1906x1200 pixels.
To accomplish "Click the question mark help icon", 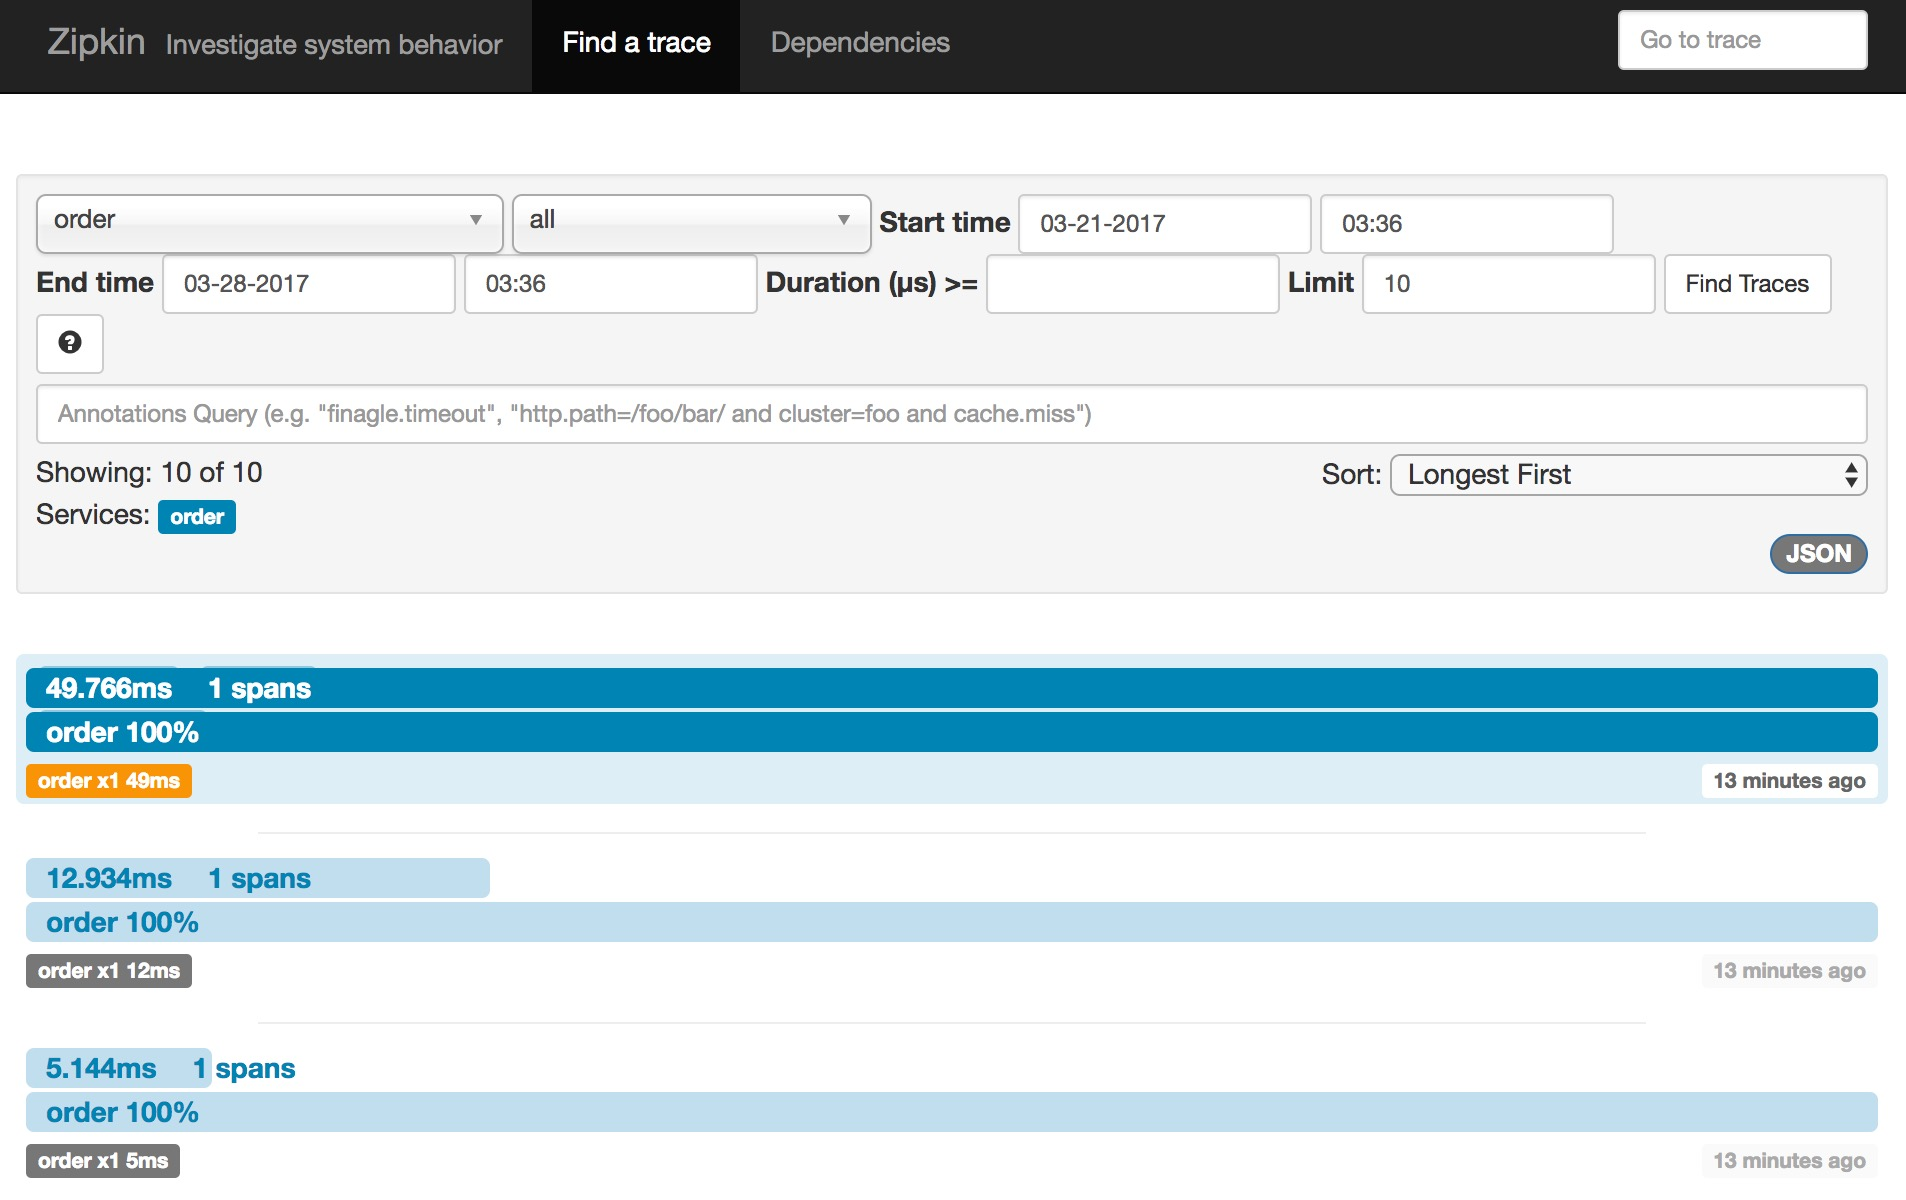I will [70, 343].
